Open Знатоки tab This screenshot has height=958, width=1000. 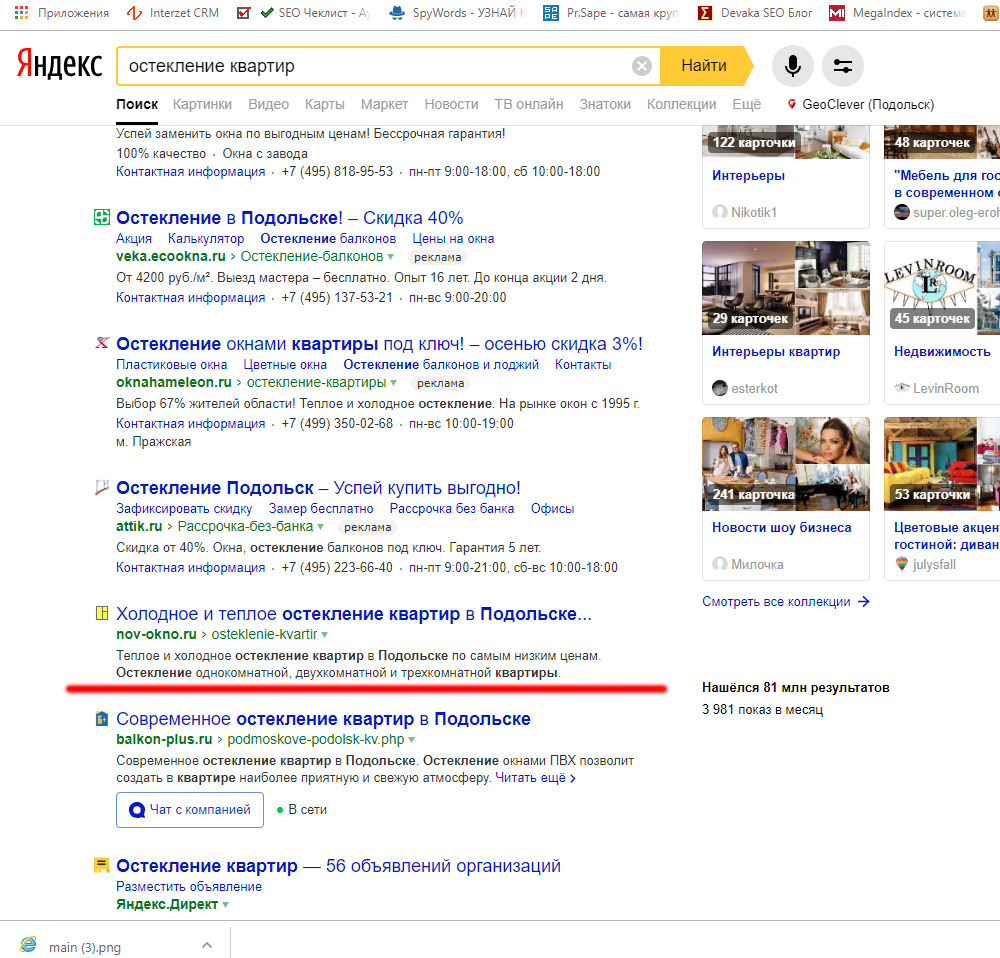605,104
